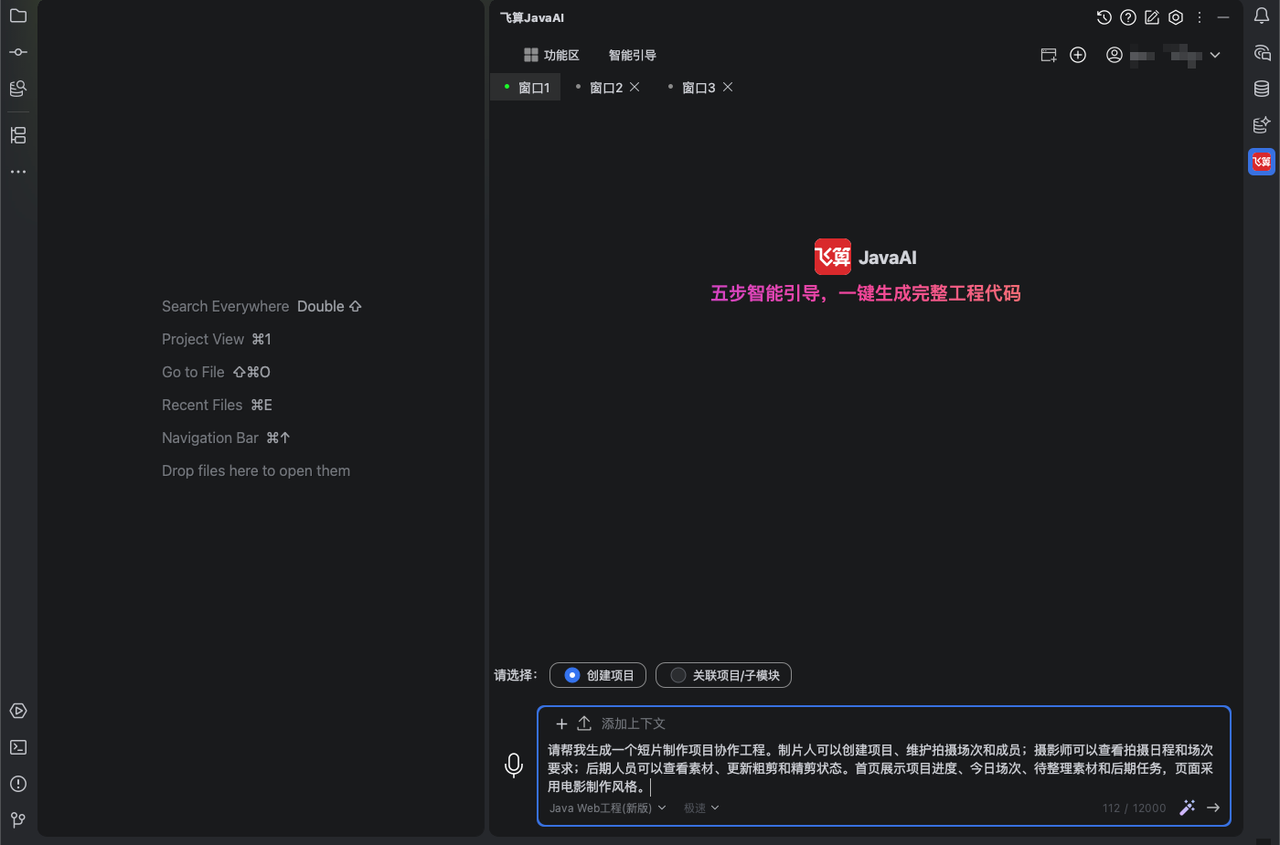Click the 'Recent Files' hint text
This screenshot has height=845, width=1280.
(x=202, y=405)
